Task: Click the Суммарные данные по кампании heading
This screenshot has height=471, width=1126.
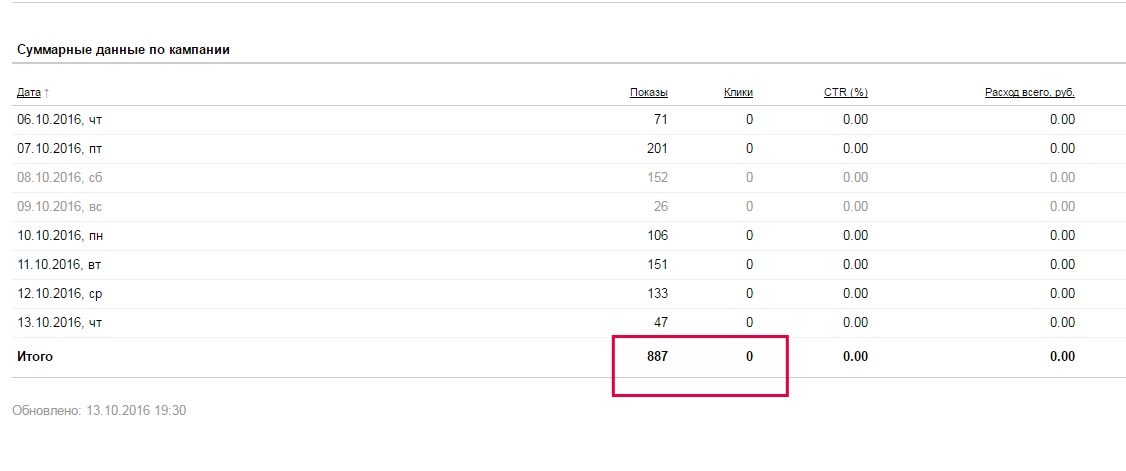Action: [124, 49]
